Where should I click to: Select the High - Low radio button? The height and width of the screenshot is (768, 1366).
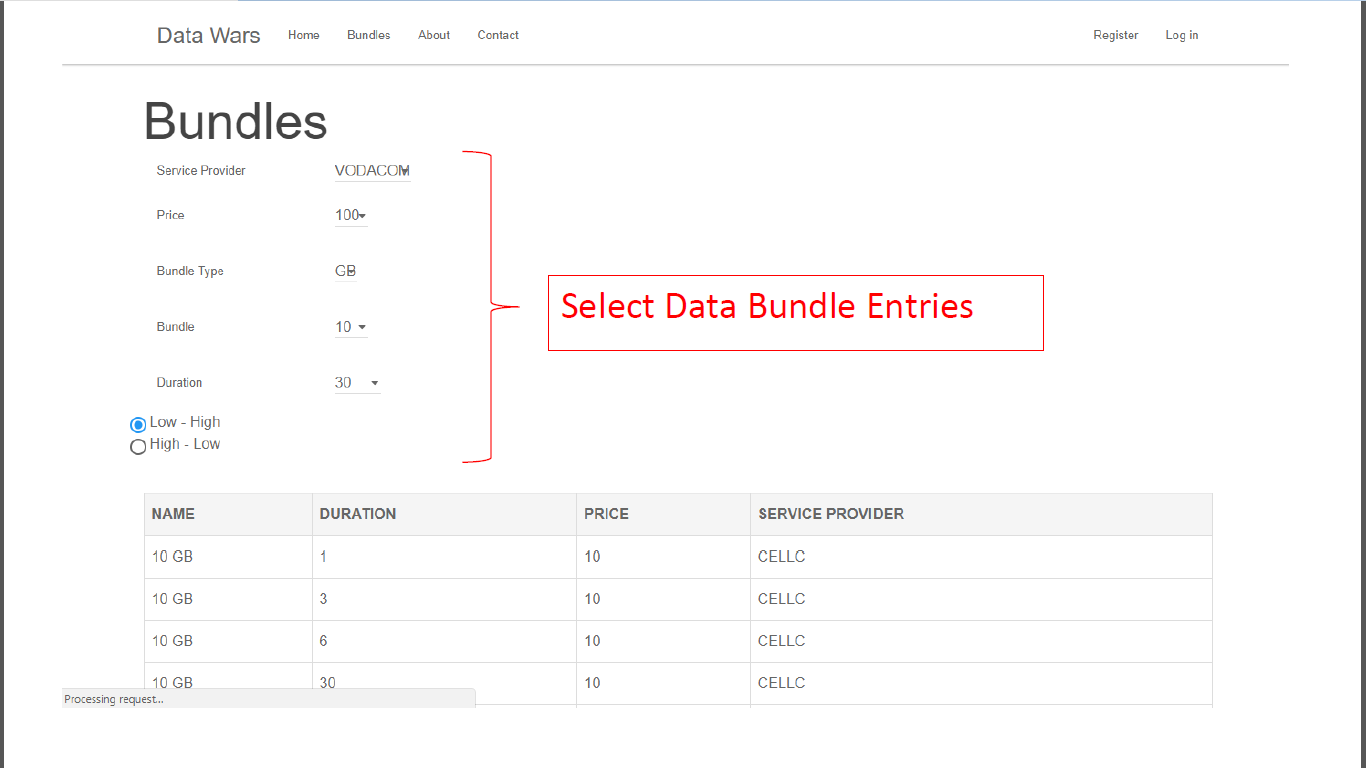click(138, 447)
